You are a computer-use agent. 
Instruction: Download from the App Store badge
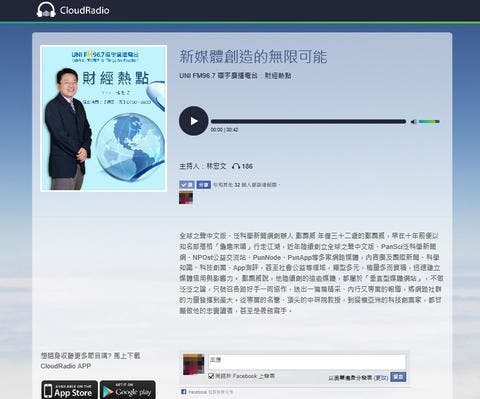pyautogui.click(x=70, y=390)
